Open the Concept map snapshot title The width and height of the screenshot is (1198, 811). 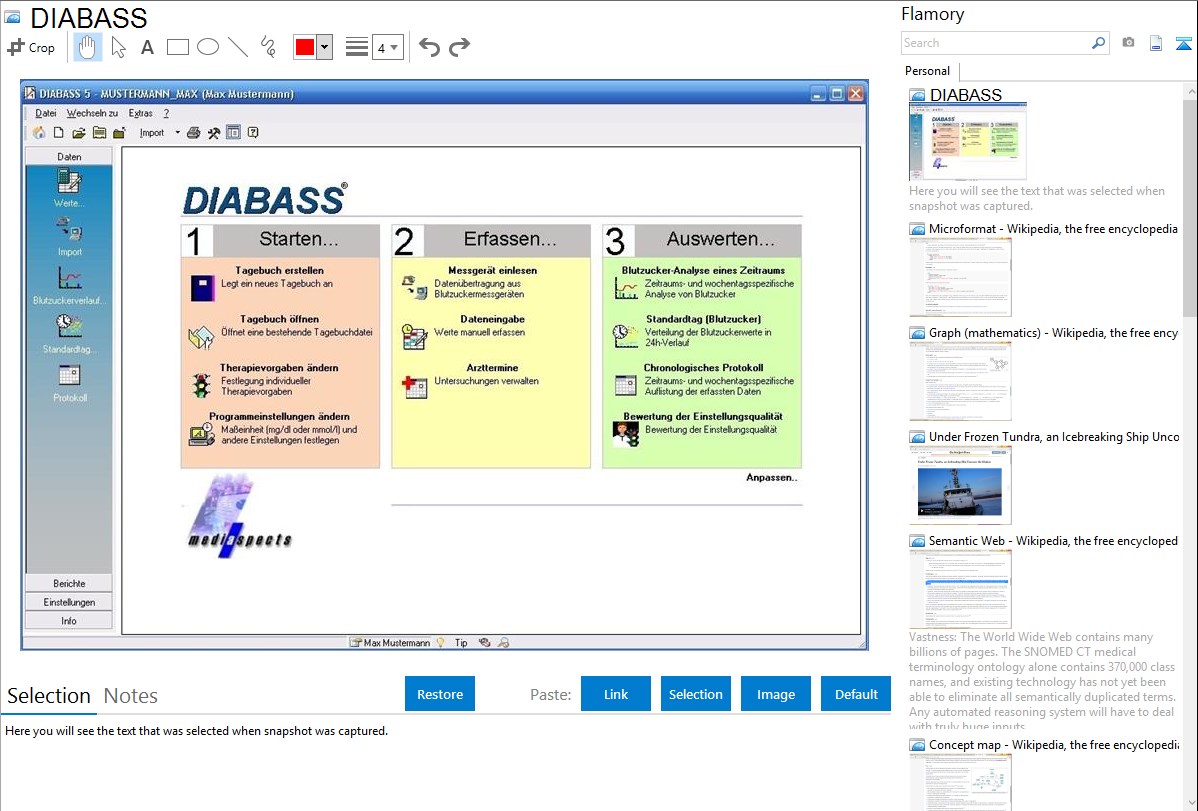pyautogui.click(x=1054, y=745)
